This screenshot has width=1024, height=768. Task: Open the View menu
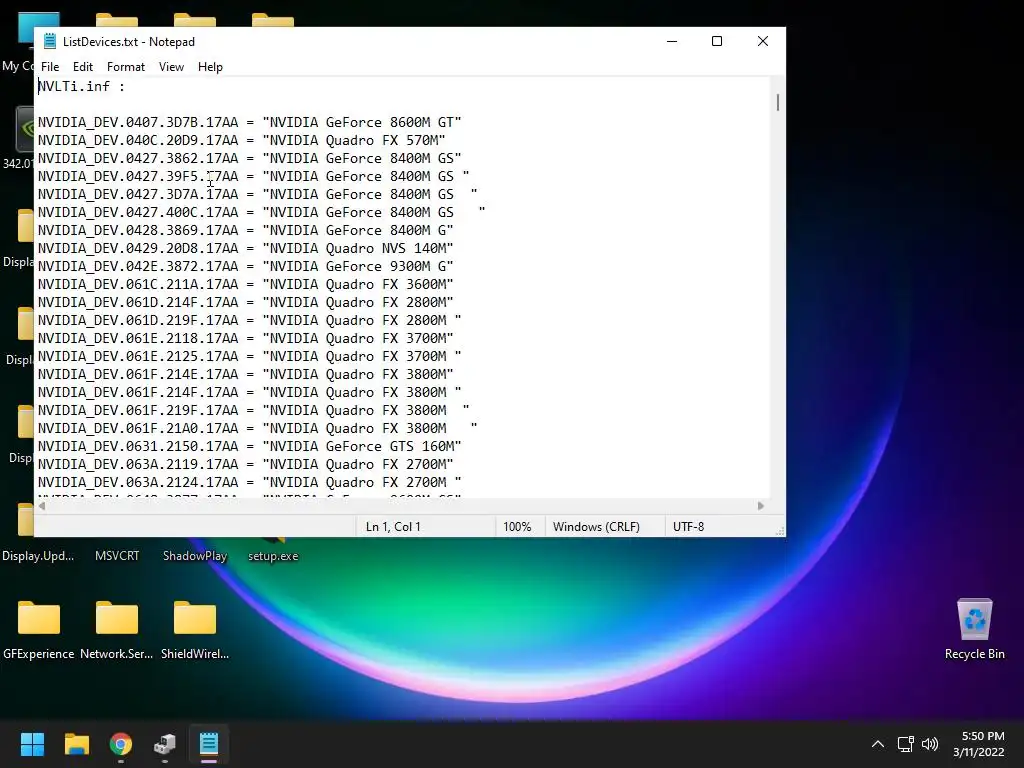[x=171, y=67]
